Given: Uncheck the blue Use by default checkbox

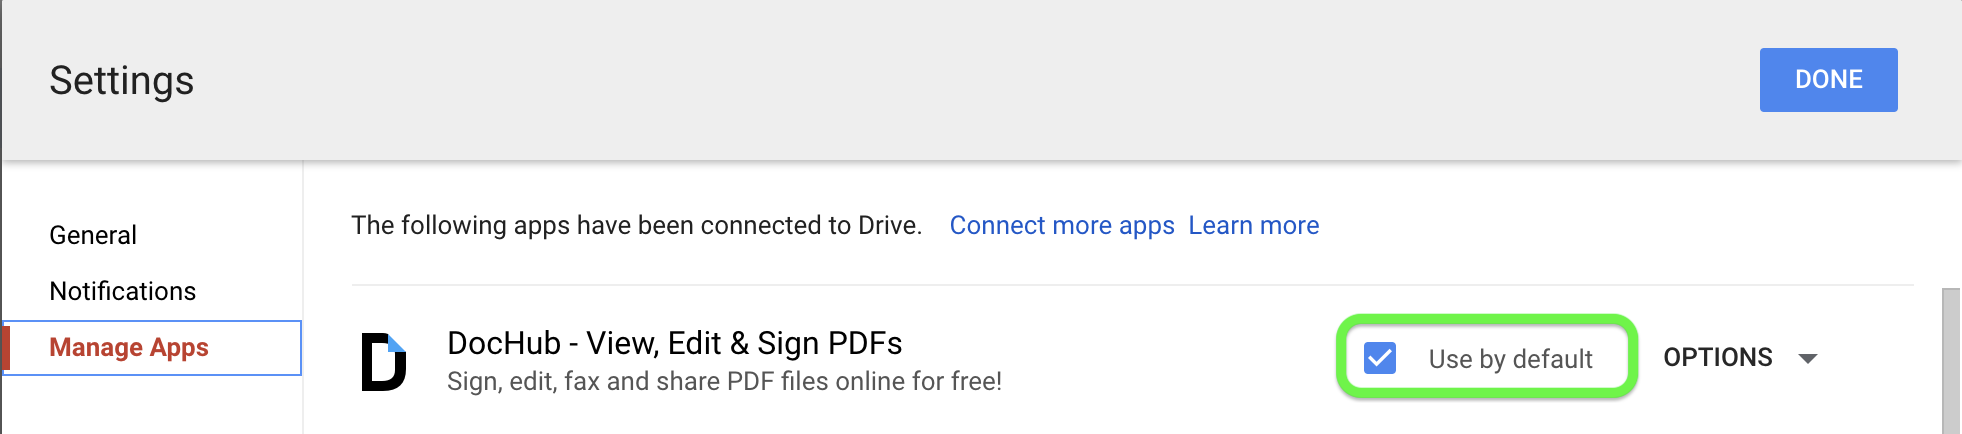Looking at the screenshot, I should pos(1380,358).
